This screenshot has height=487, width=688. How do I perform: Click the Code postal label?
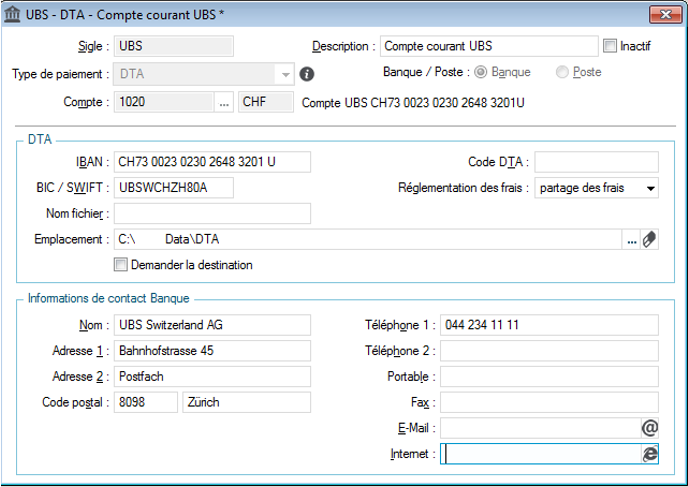(x=75, y=402)
